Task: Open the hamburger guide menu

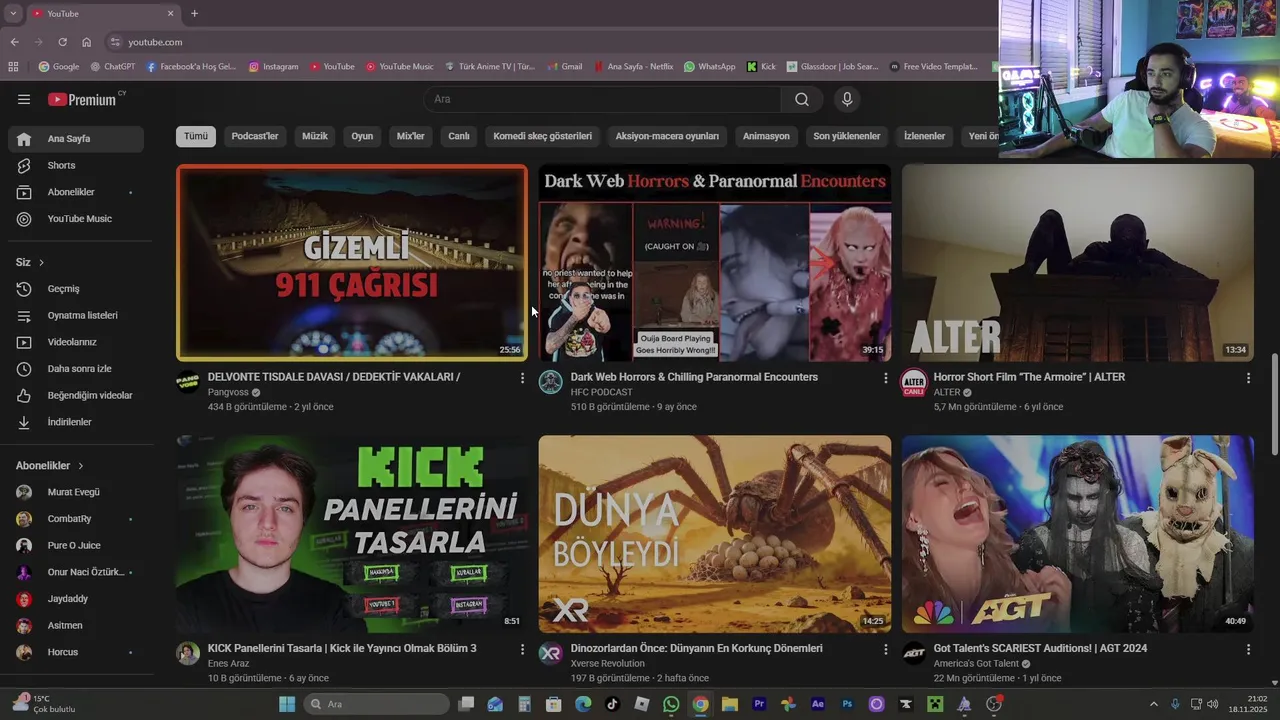Action: coord(24,99)
